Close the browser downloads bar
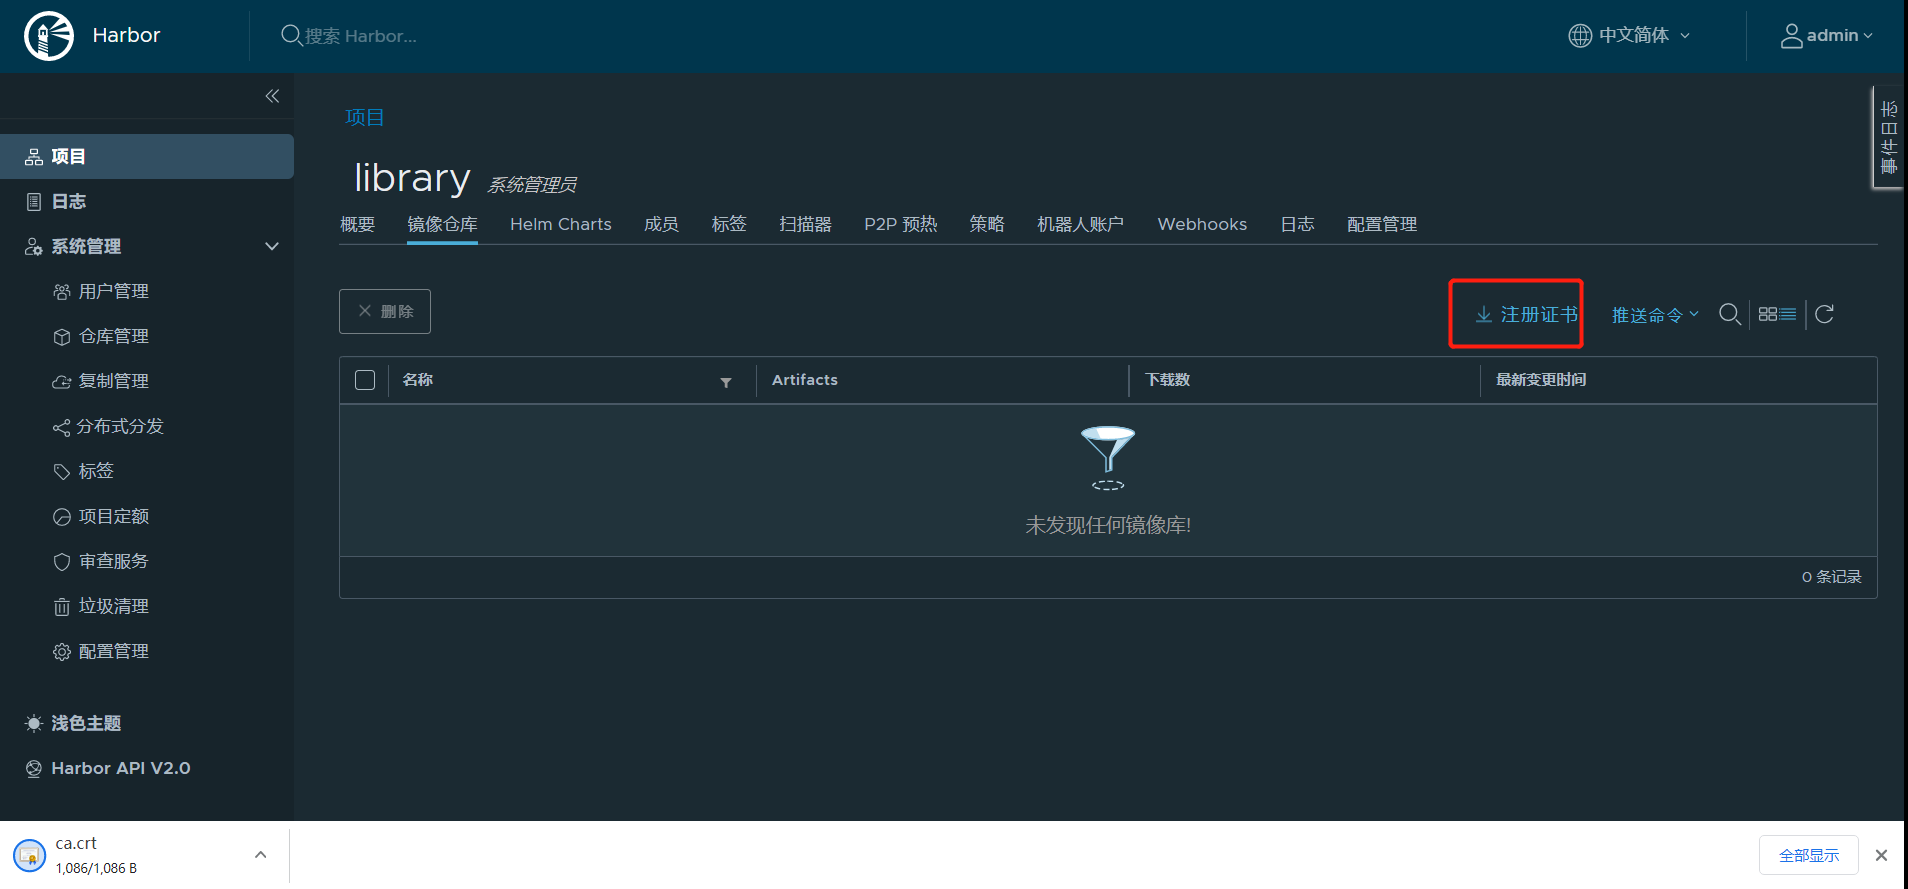 [1881, 855]
